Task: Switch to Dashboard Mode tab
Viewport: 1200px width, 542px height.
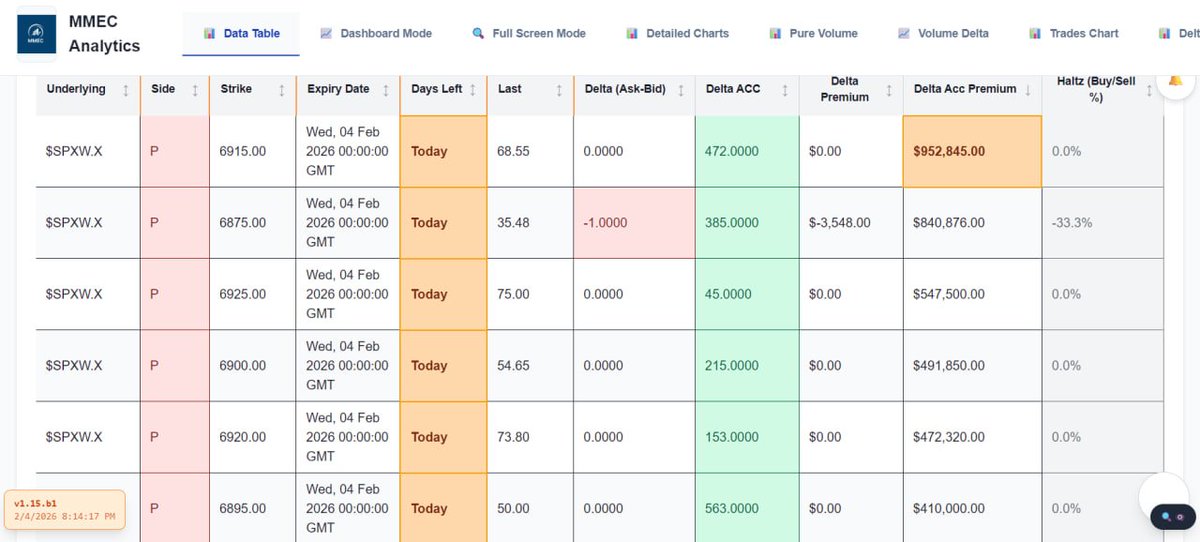Action: pos(376,33)
